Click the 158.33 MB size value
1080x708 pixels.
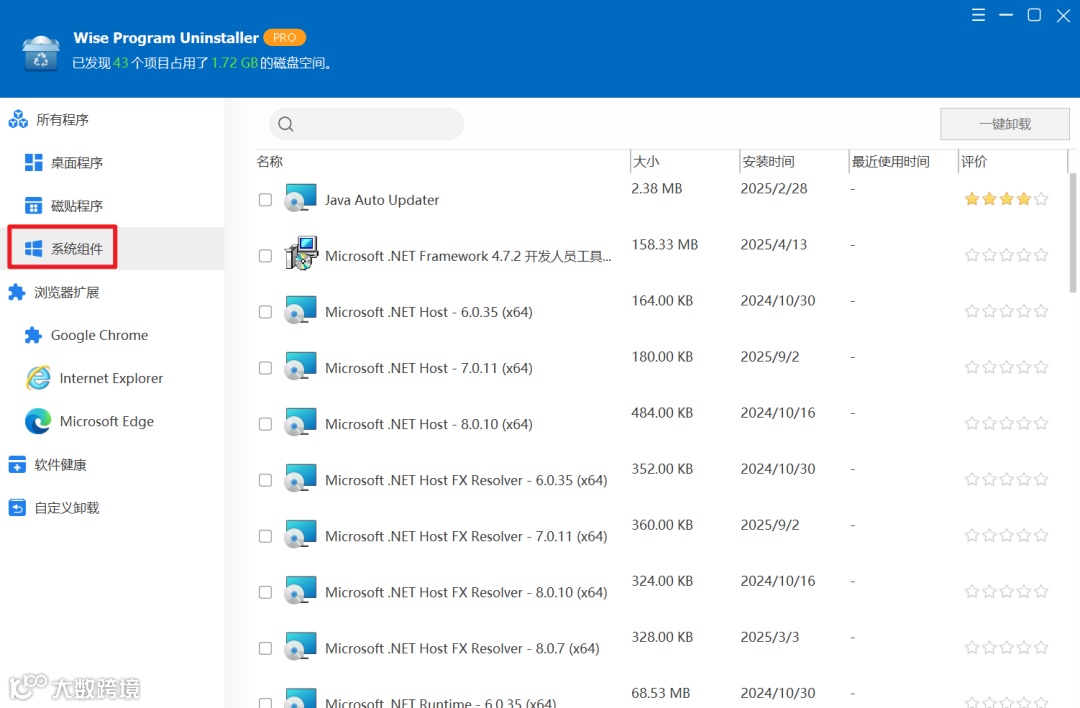click(665, 244)
